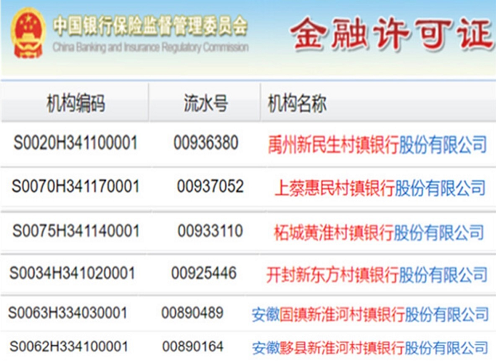Open 开封新东方村镇银行股份有限公司 link

pos(377,275)
